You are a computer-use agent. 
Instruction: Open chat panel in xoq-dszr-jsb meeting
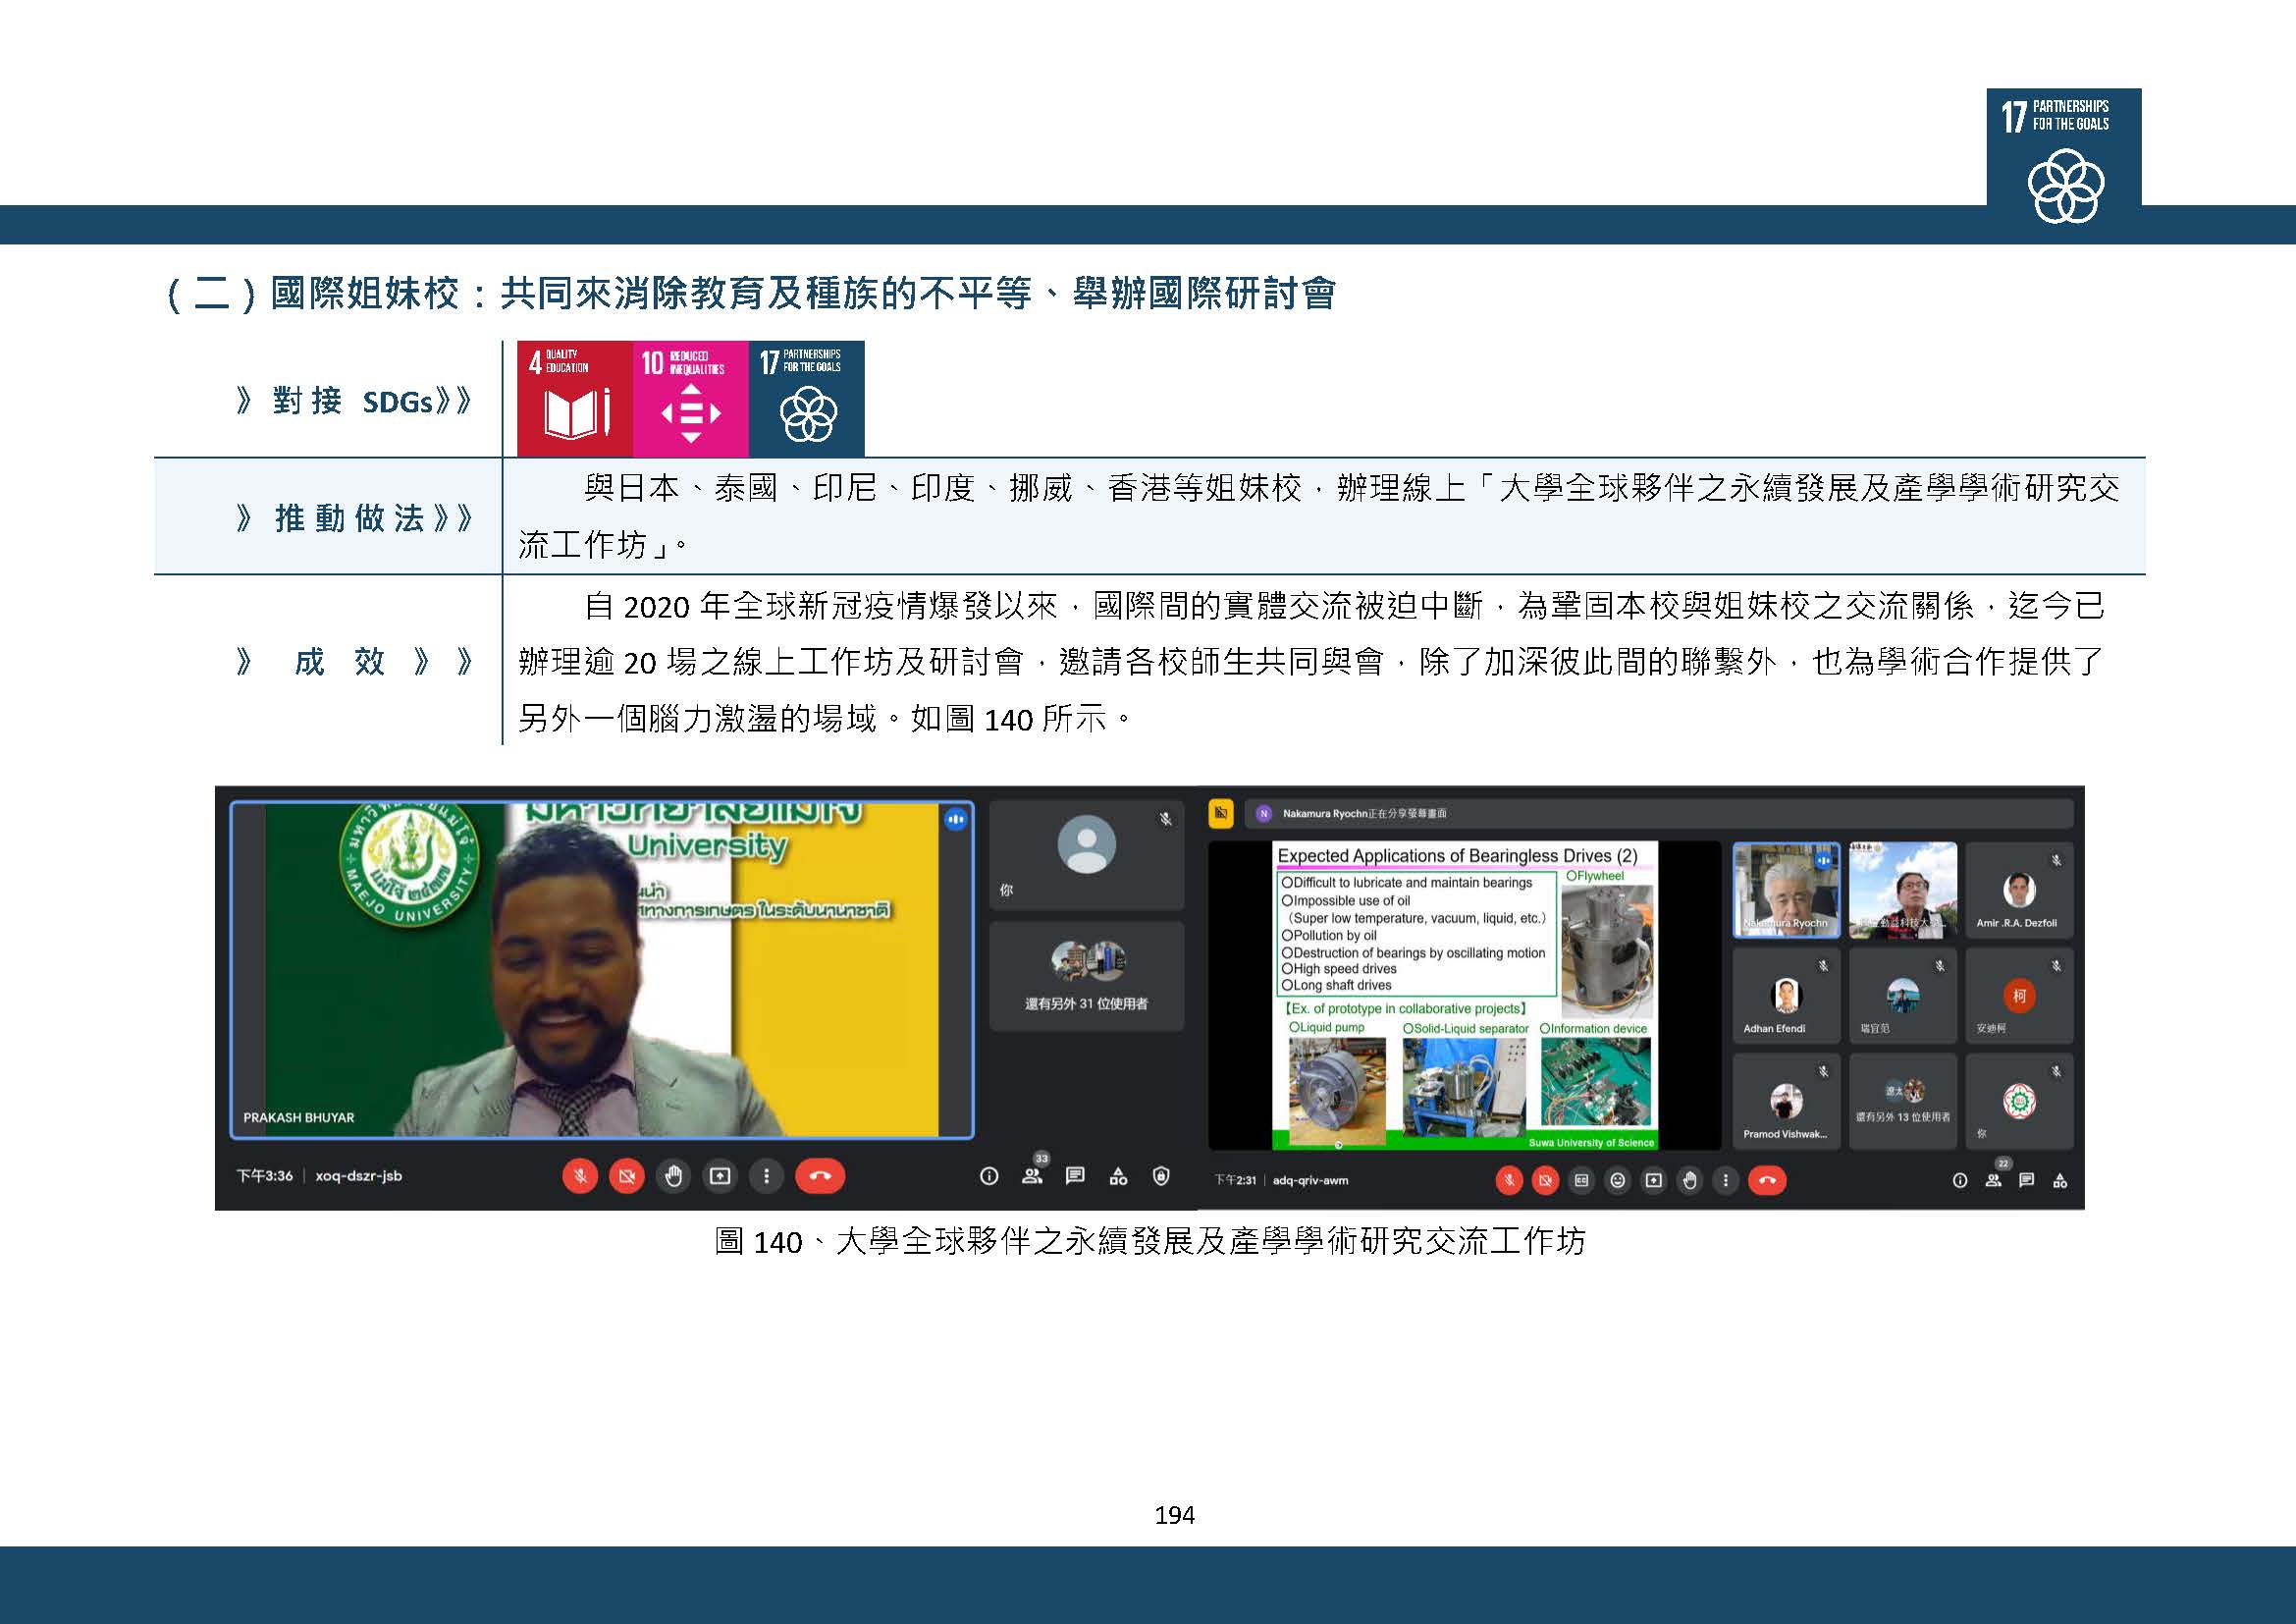1075,1176
